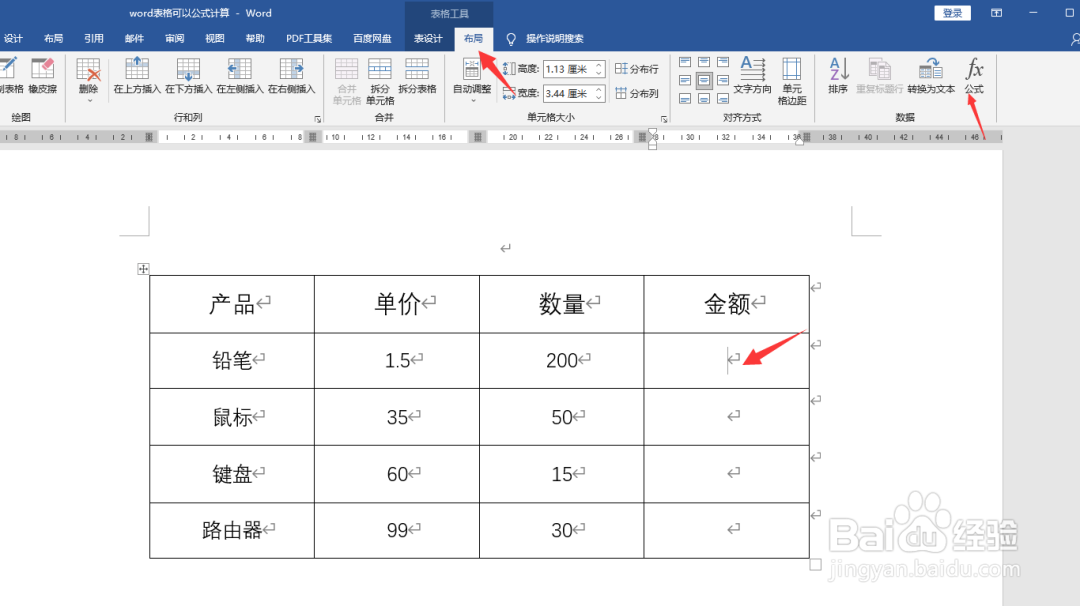Select the 布局 tab under 表格工具
This screenshot has width=1080, height=606.
coord(473,39)
